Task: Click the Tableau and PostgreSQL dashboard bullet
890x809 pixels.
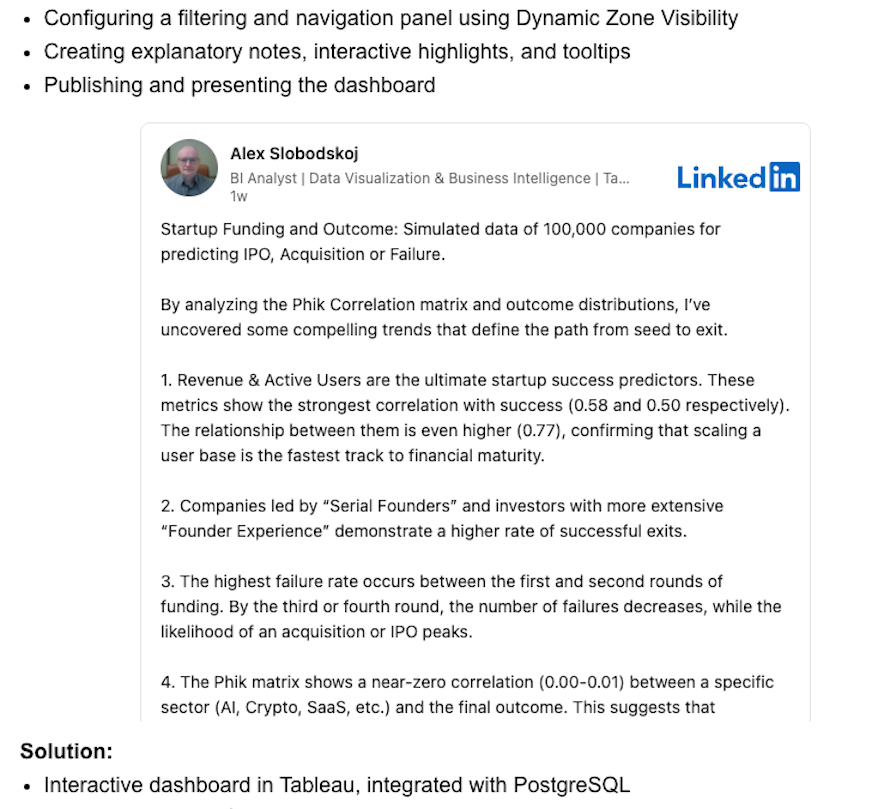Action: [336, 785]
